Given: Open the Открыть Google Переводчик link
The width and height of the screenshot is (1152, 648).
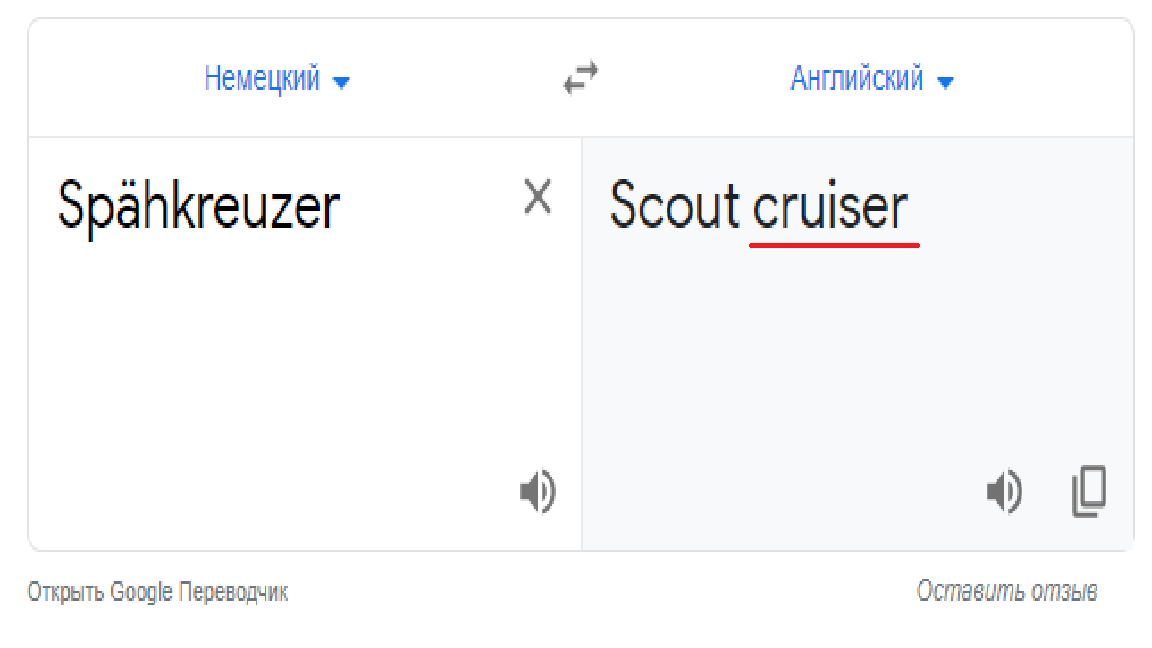Looking at the screenshot, I should (x=158, y=591).
